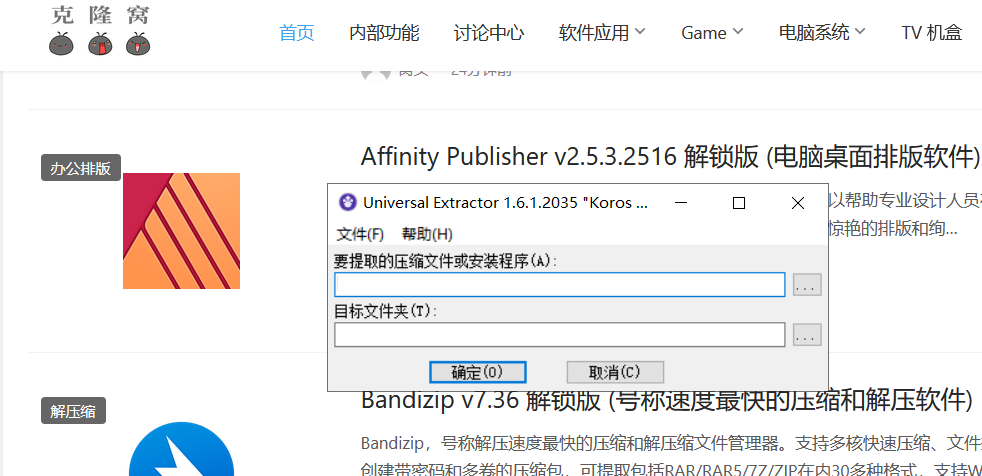Expand the 电脑系统 dropdown menu
This screenshot has height=476, width=982.
coord(822,33)
